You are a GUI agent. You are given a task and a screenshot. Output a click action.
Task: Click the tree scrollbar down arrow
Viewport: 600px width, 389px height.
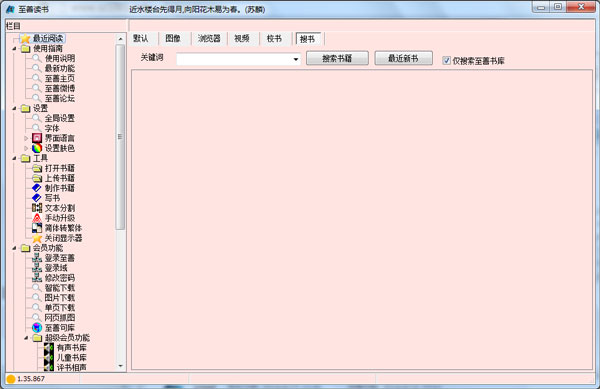pos(121,366)
